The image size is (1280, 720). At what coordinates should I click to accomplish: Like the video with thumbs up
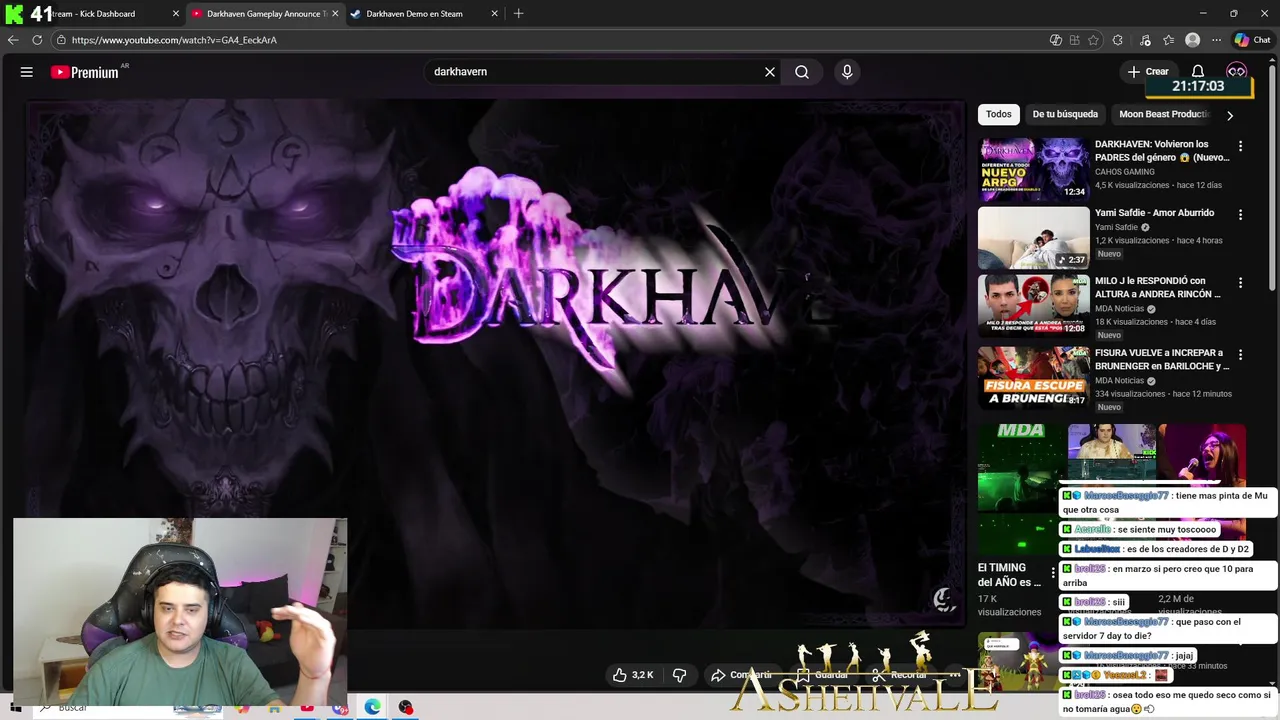pos(632,675)
